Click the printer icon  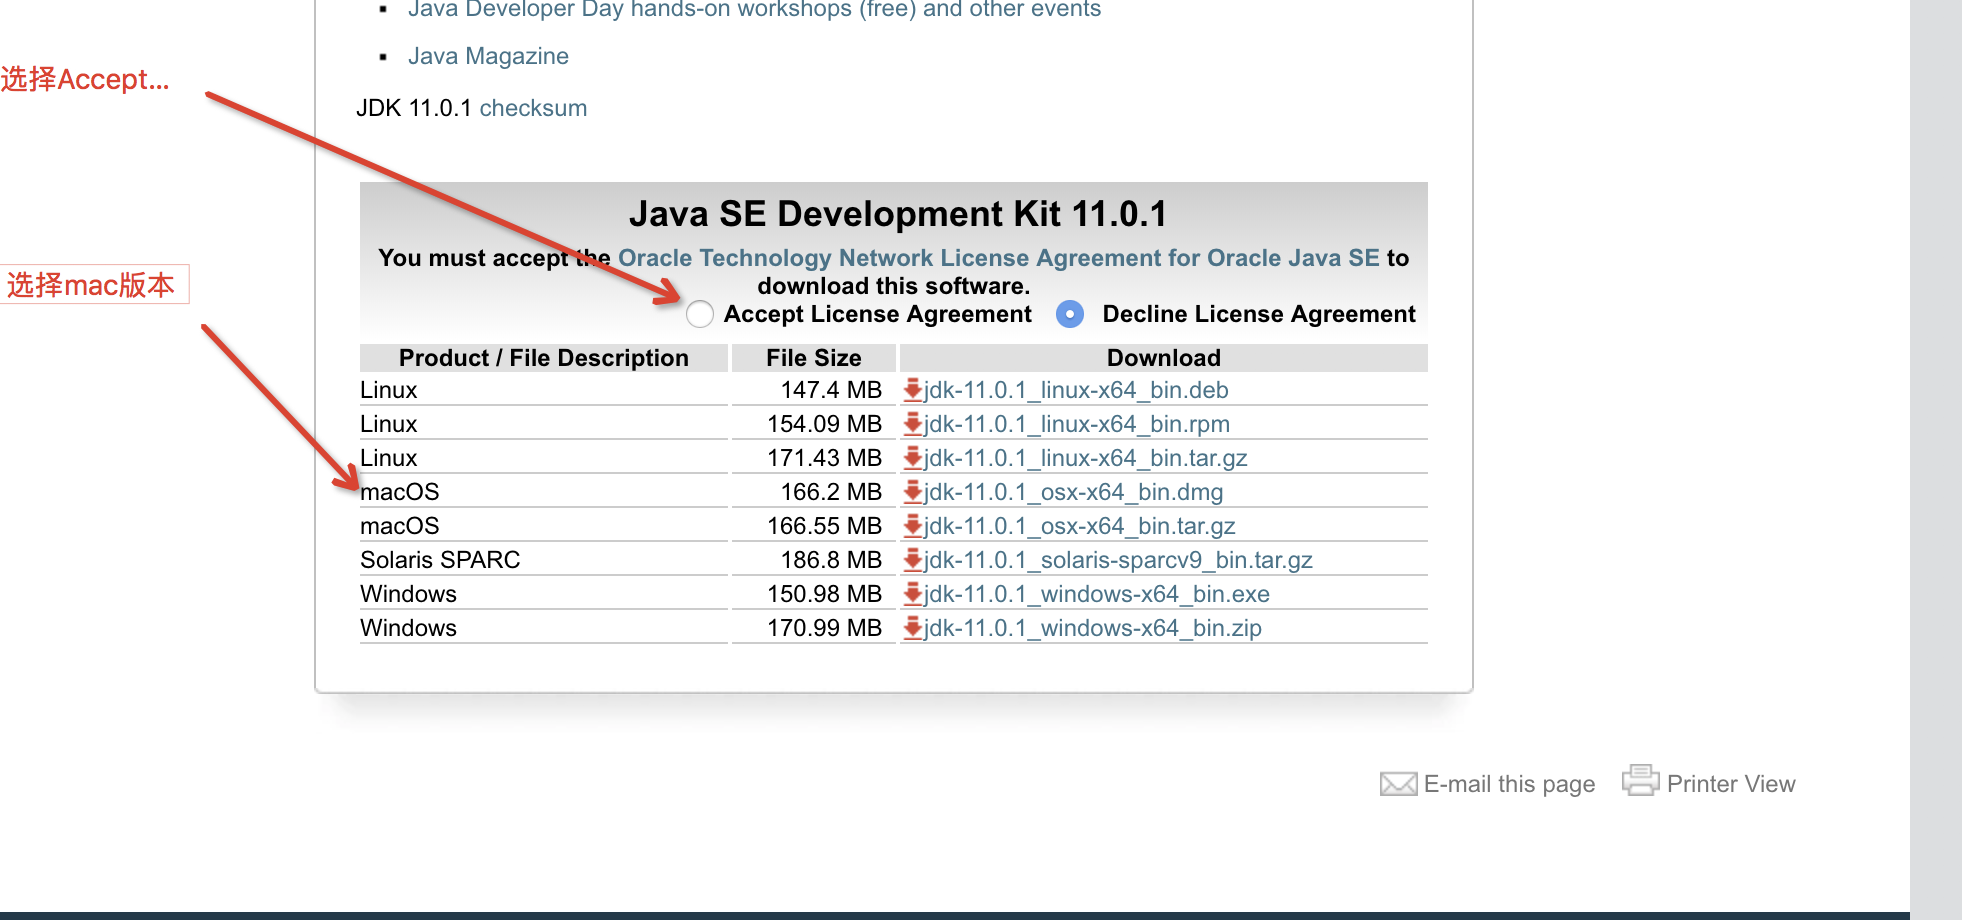pyautogui.click(x=1640, y=780)
